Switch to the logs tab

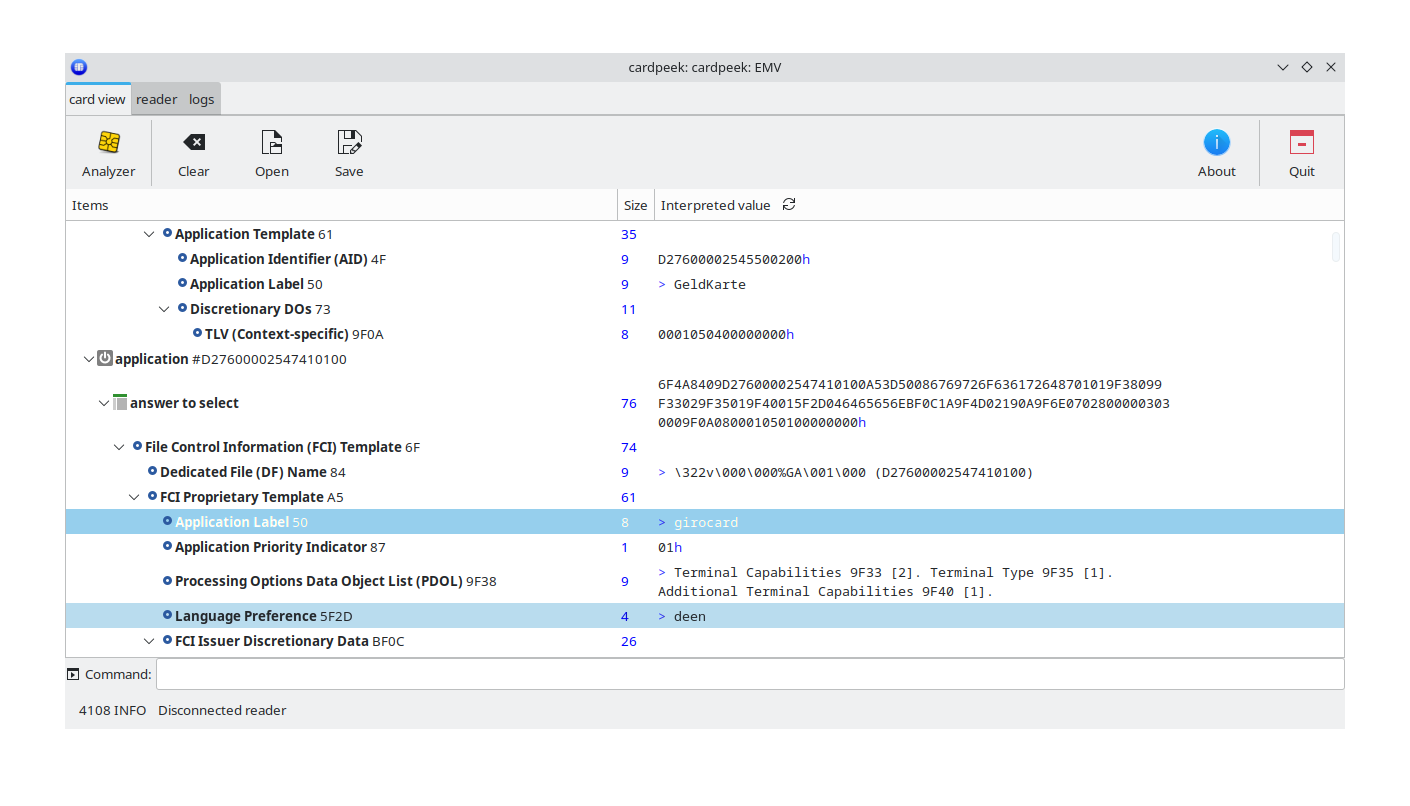[202, 100]
